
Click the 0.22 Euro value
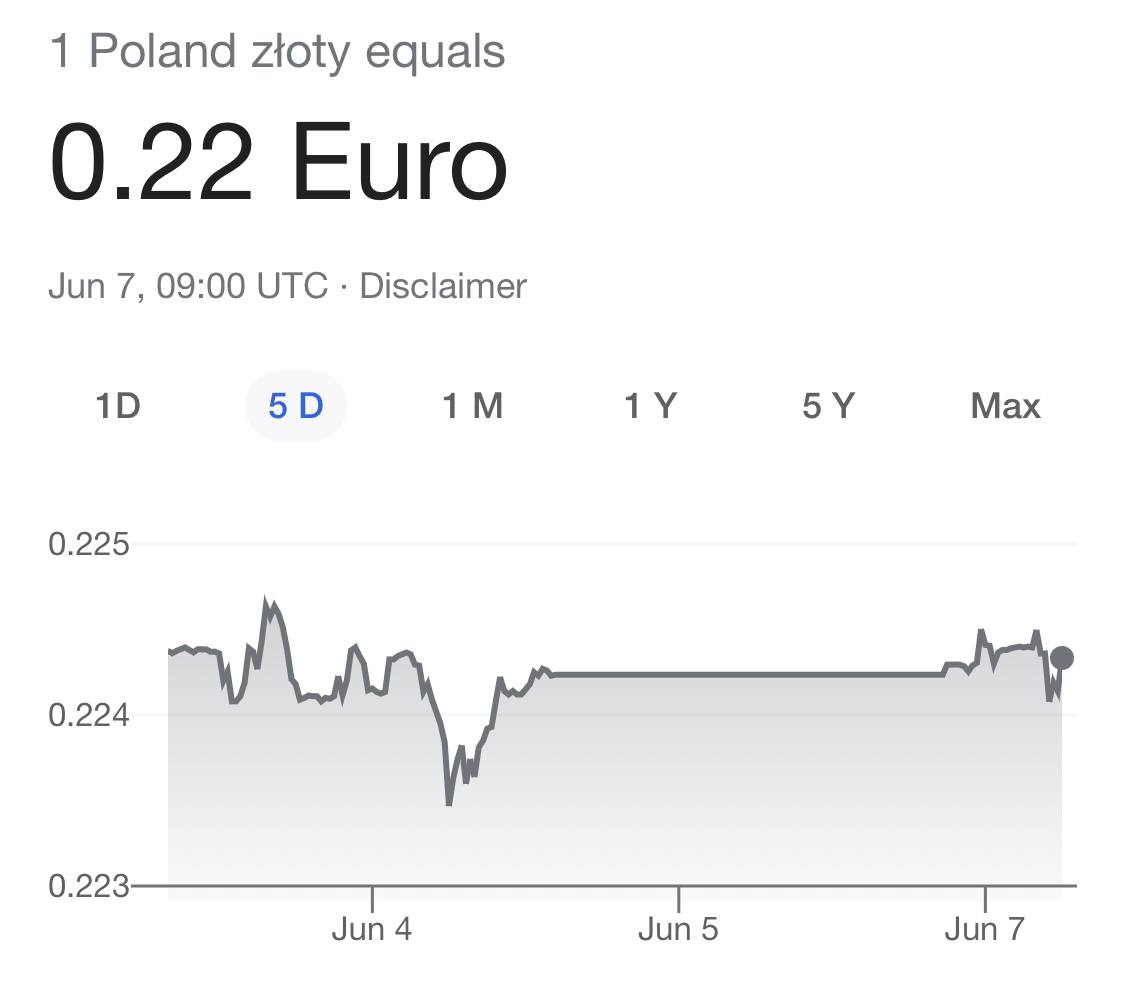click(278, 162)
